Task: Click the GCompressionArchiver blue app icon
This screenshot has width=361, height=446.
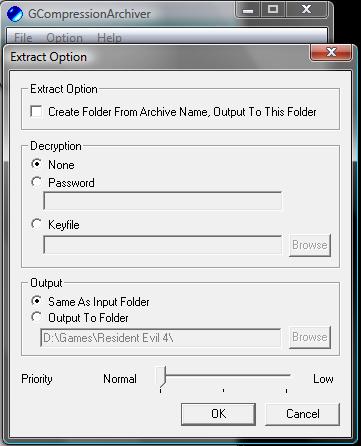Action: point(15,14)
